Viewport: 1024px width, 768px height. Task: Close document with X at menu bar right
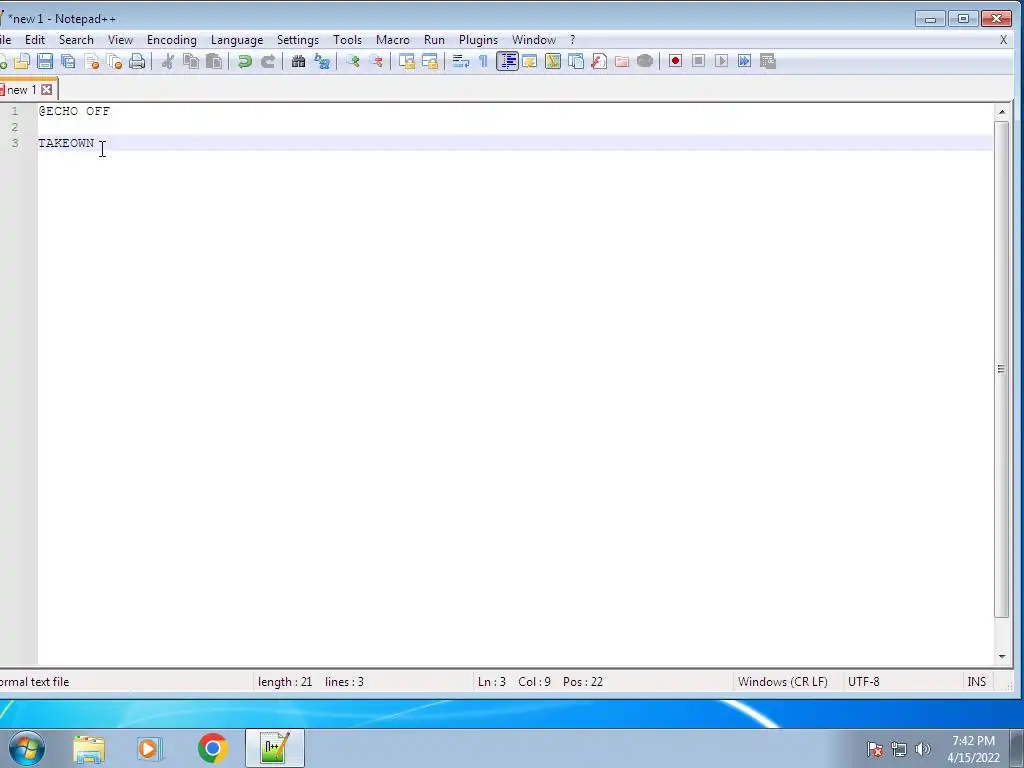(1004, 40)
